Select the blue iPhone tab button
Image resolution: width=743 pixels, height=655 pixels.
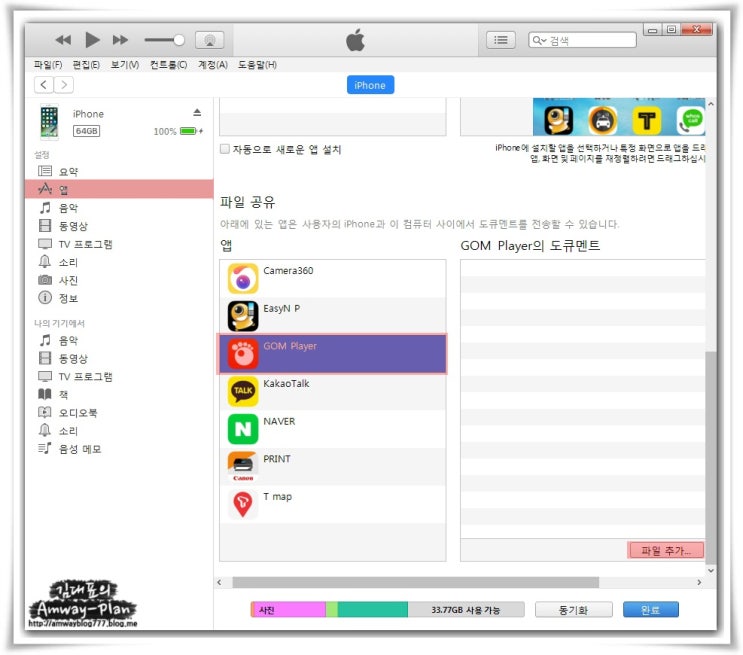click(x=370, y=85)
